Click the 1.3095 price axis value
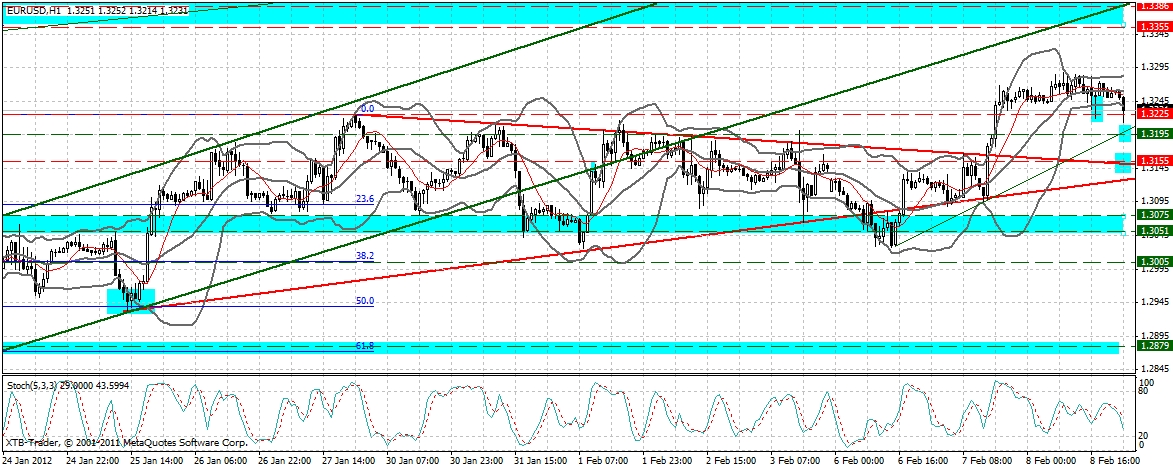 tap(1154, 201)
